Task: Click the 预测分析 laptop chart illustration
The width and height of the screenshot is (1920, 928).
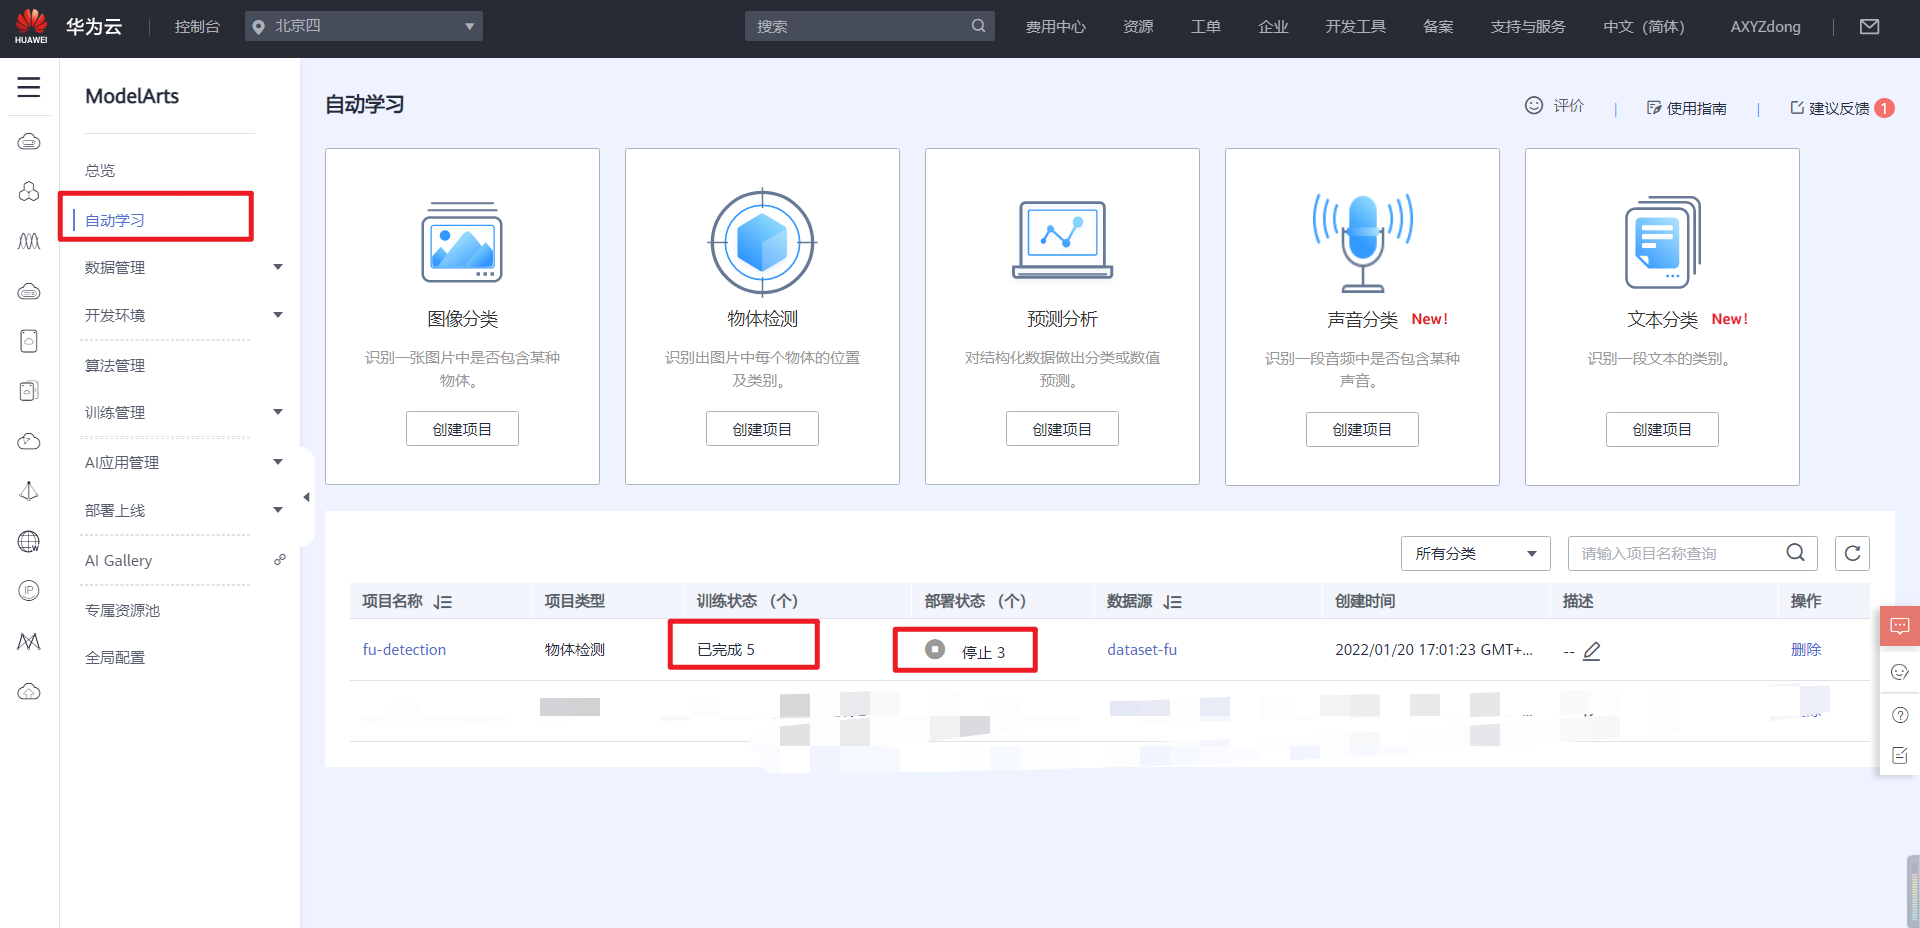Action: click(1062, 240)
